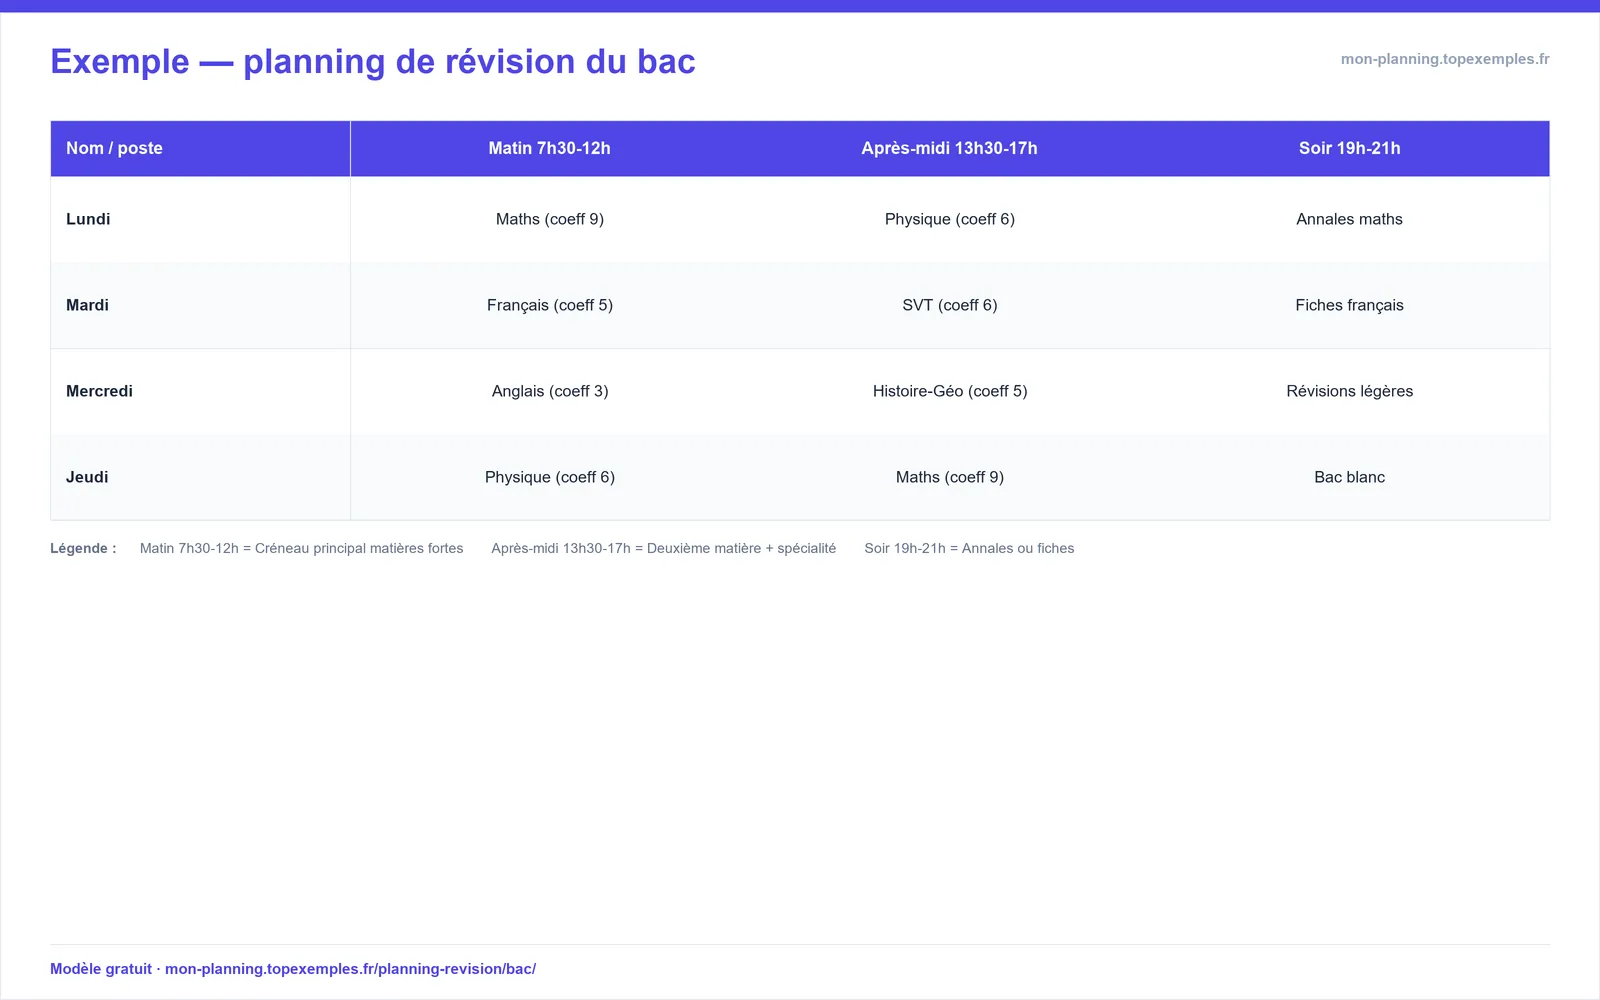Select Jeudi afternoon cell 'Maths (coeff 9)'

coord(950,477)
